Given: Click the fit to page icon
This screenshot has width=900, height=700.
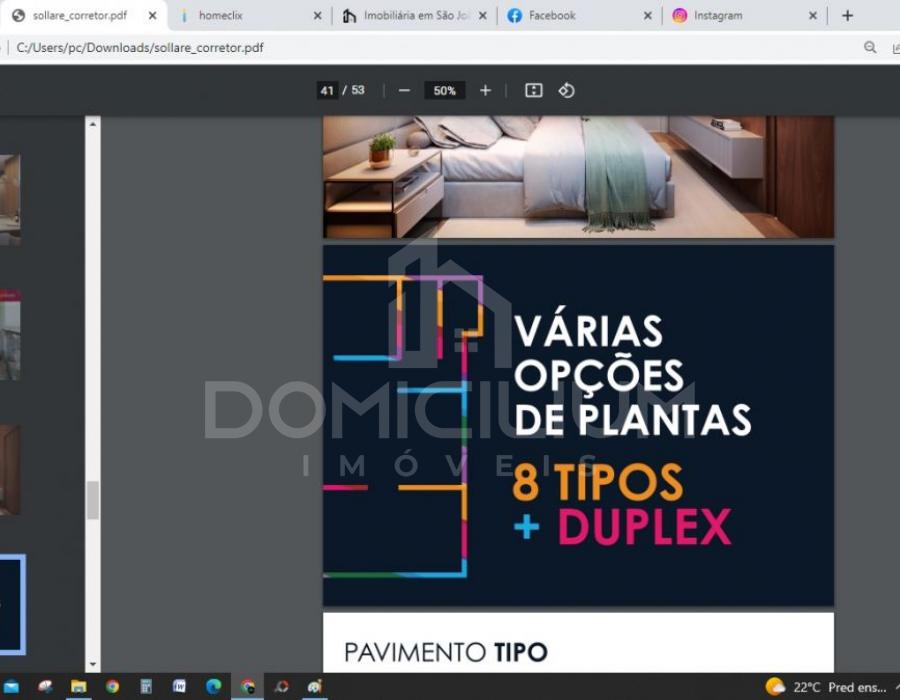Looking at the screenshot, I should click(x=534, y=90).
